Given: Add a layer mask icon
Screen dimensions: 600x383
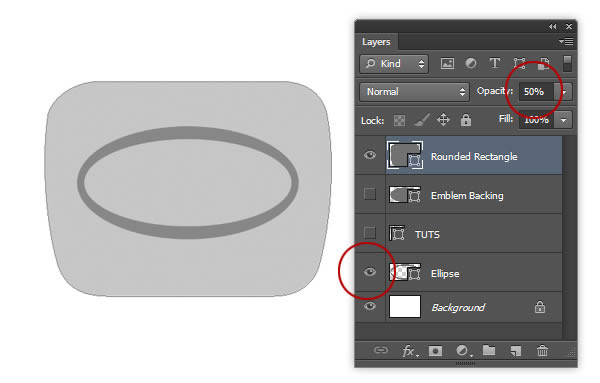Looking at the screenshot, I should point(435,350).
